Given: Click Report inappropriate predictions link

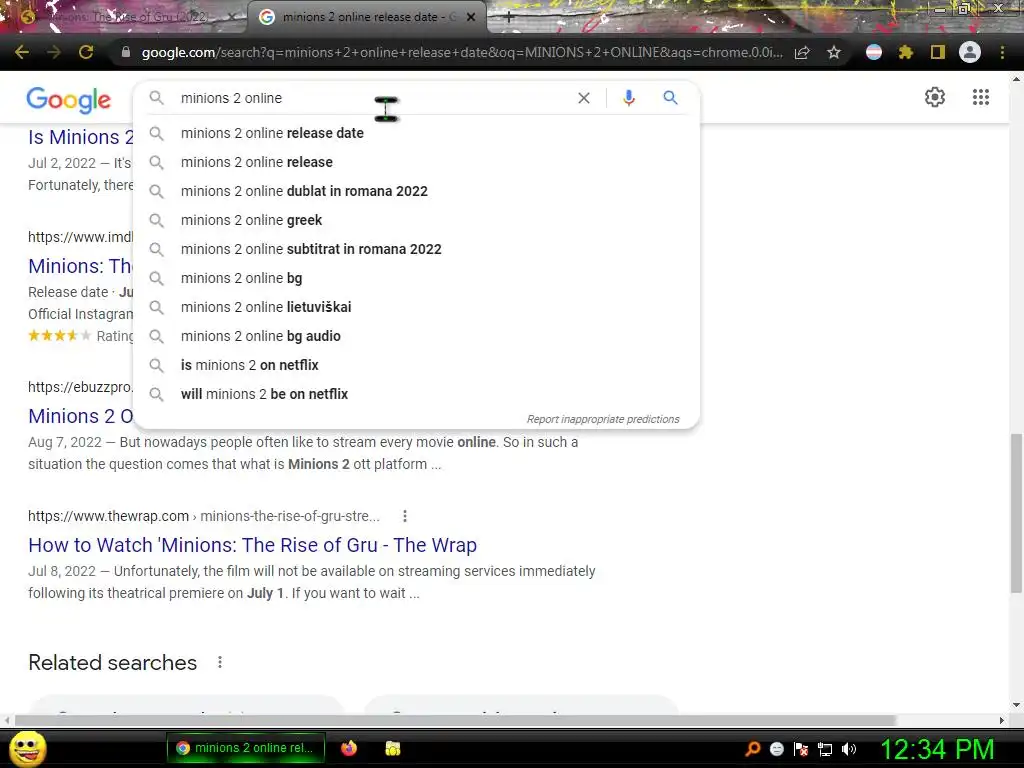Looking at the screenshot, I should (603, 419).
